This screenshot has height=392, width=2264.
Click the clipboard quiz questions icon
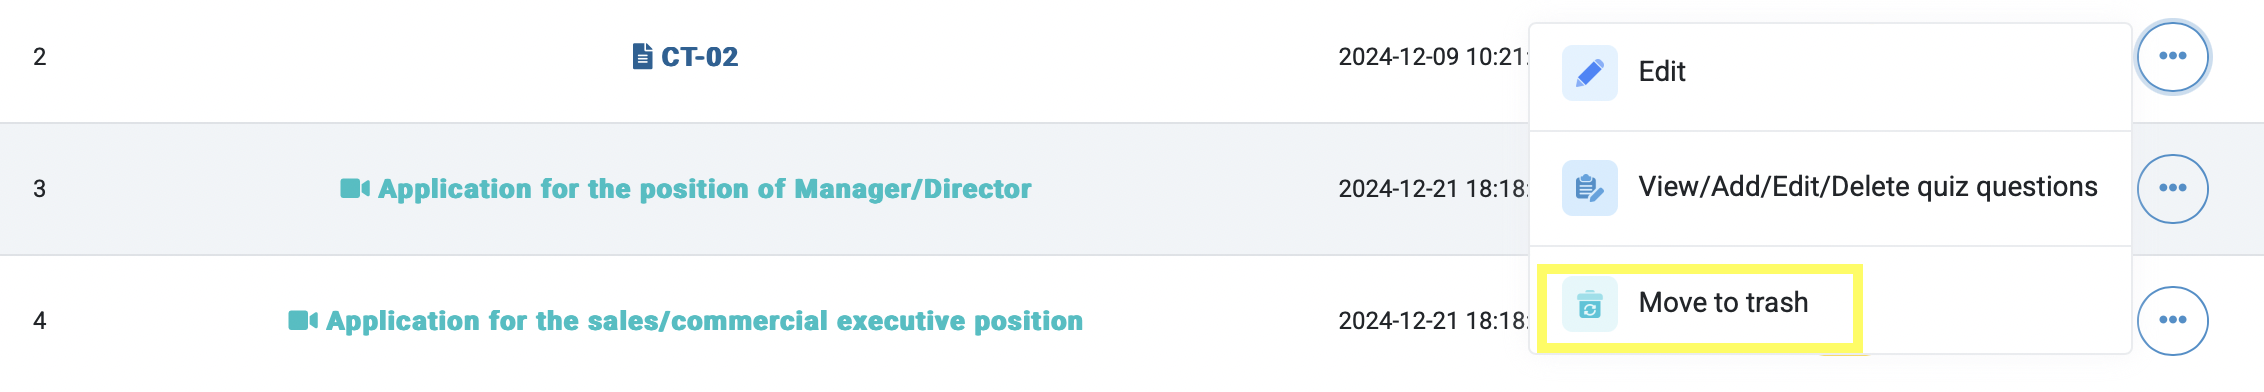coord(1589,188)
